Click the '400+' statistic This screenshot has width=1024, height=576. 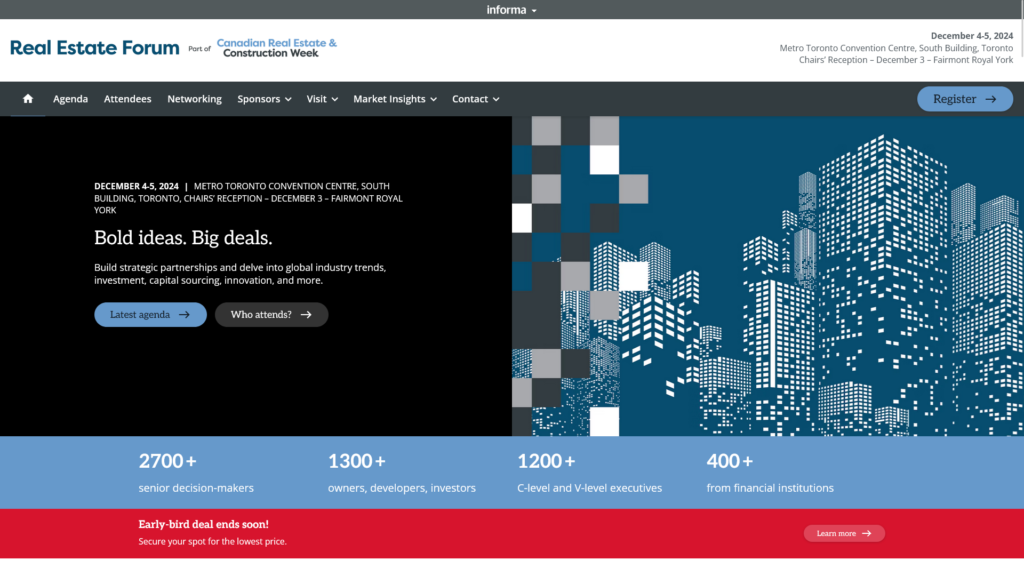pyautogui.click(x=729, y=461)
